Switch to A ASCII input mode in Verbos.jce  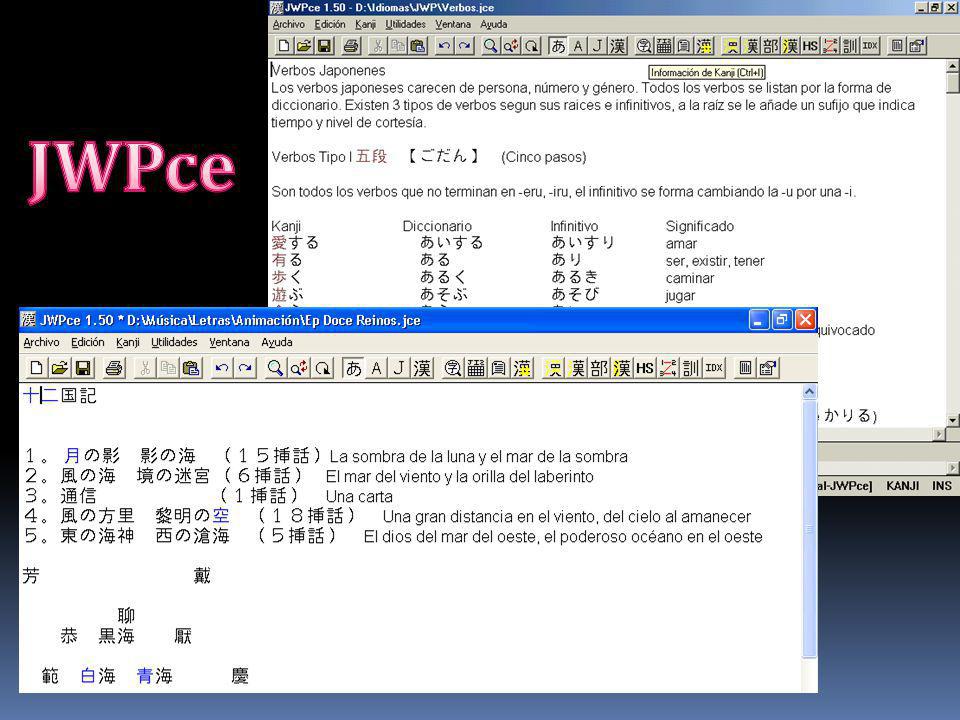[x=577, y=46]
